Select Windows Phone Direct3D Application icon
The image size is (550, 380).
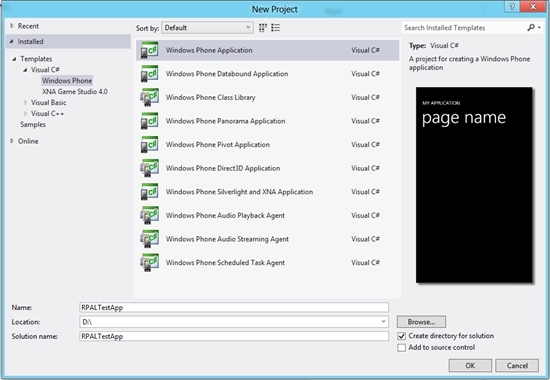pos(149,168)
